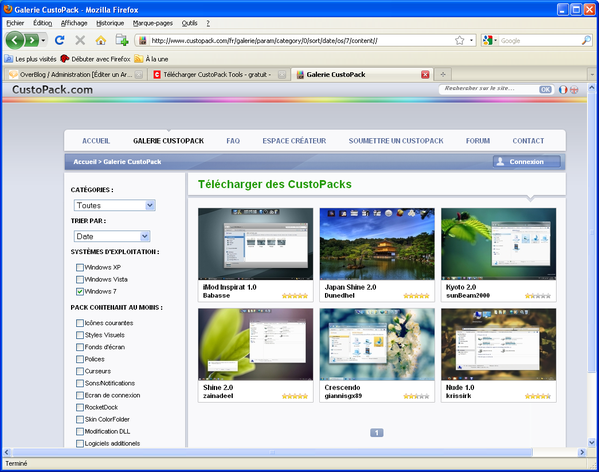Close the Télécharger CustoPack Tools tab

(x=282, y=74)
